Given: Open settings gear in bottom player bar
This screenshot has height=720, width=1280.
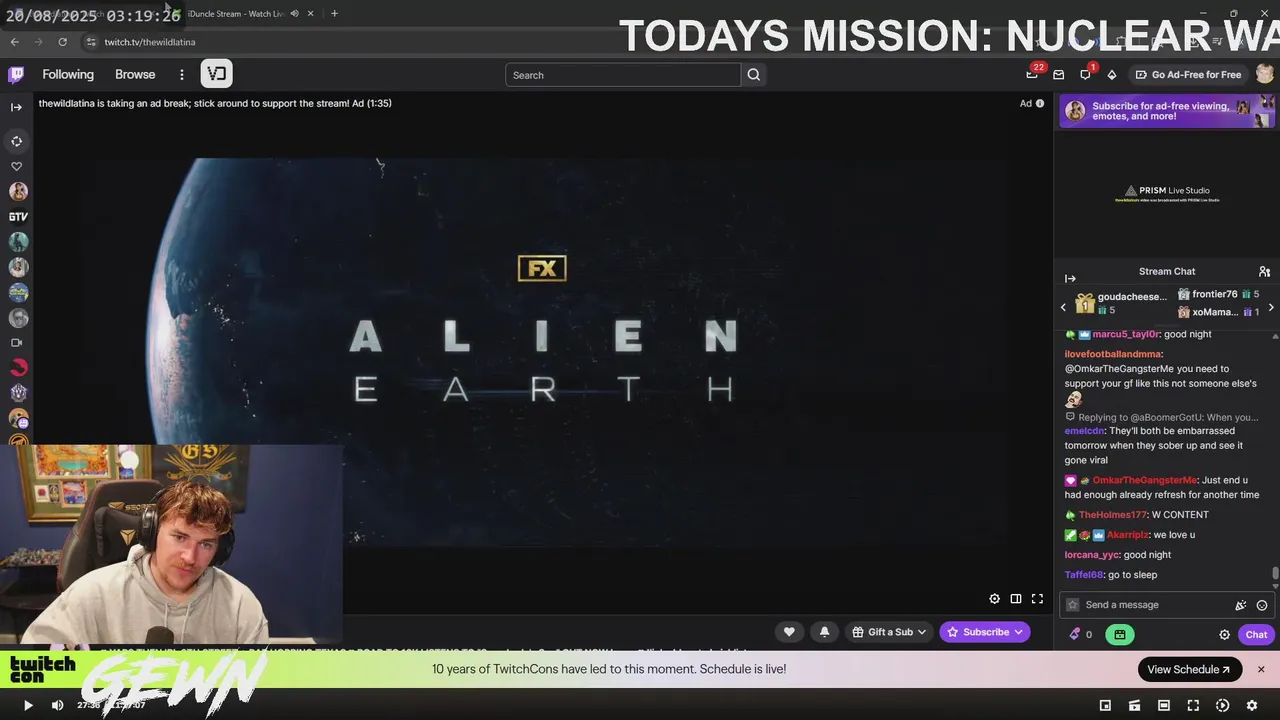Looking at the screenshot, I should coord(1252,705).
